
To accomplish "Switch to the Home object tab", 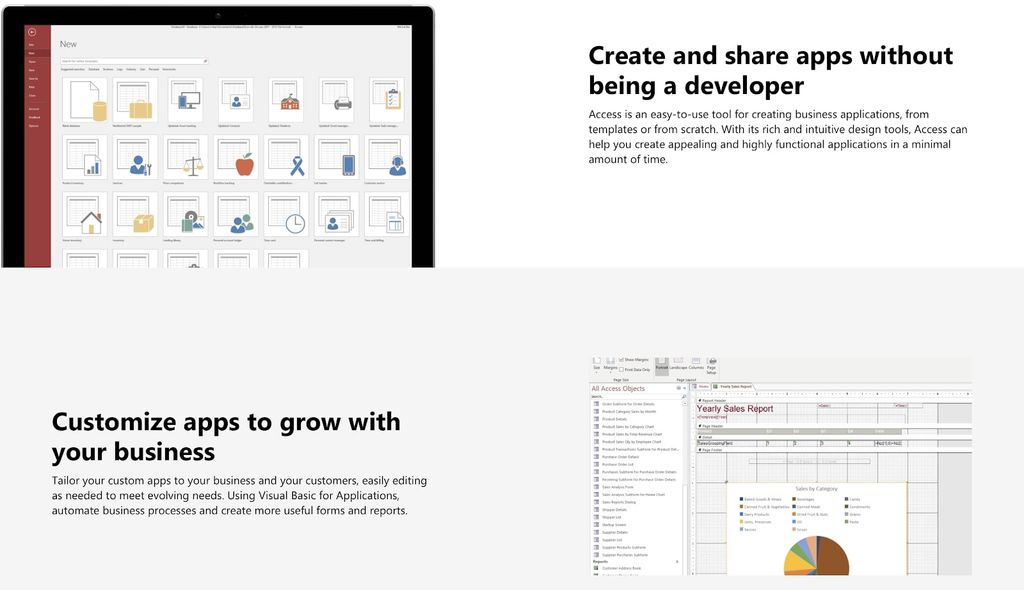I will [704, 387].
